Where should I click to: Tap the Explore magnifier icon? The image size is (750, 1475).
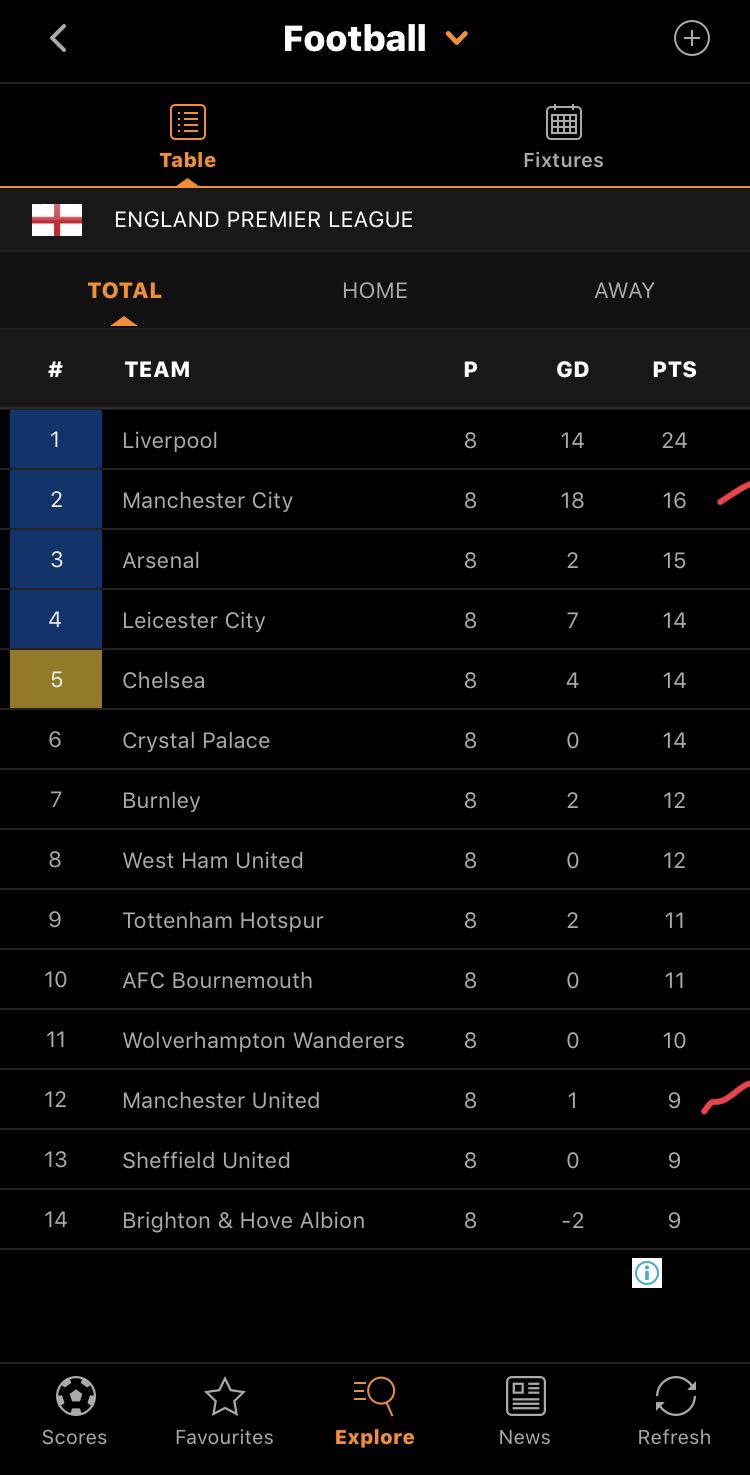click(375, 1394)
